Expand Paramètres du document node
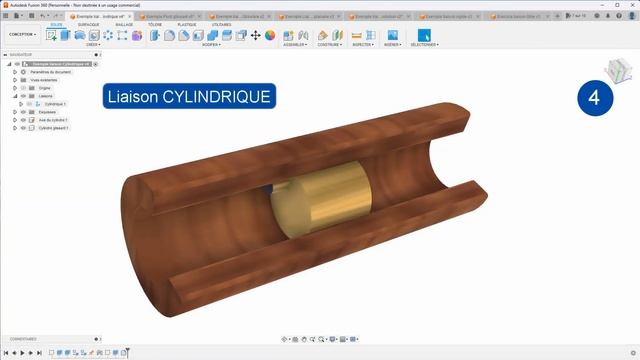The width and height of the screenshot is (640, 360). pos(15,72)
